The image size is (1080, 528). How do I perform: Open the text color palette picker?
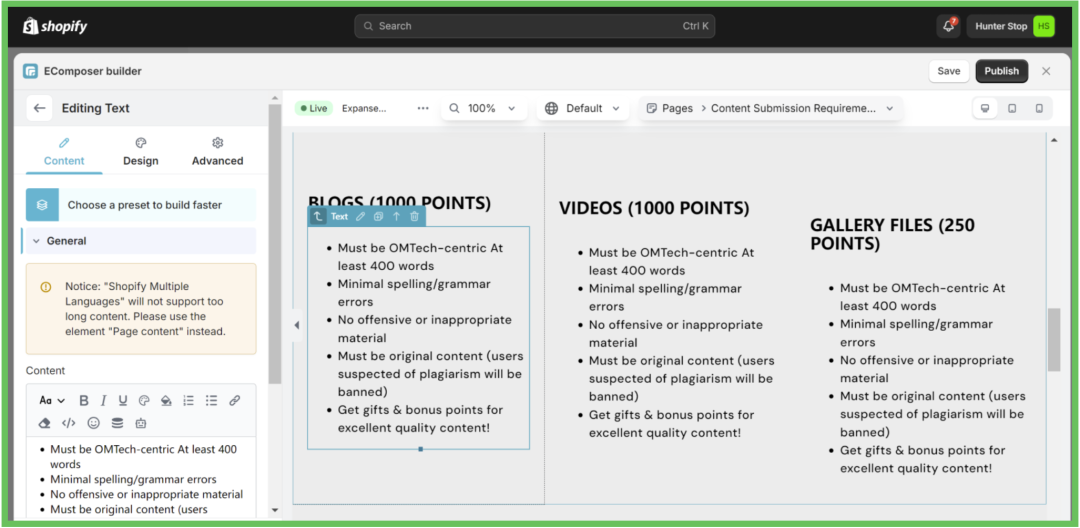pos(144,401)
